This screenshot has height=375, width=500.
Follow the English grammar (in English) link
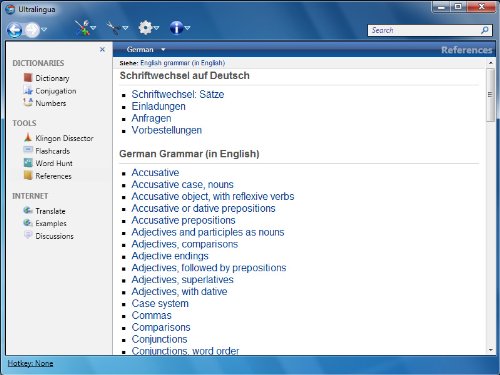[x=183, y=63]
